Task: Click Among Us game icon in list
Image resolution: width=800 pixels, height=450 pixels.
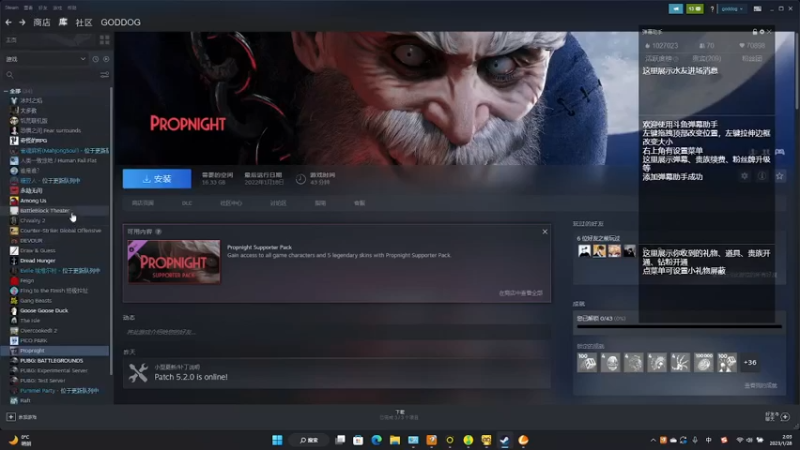Action: [14, 201]
